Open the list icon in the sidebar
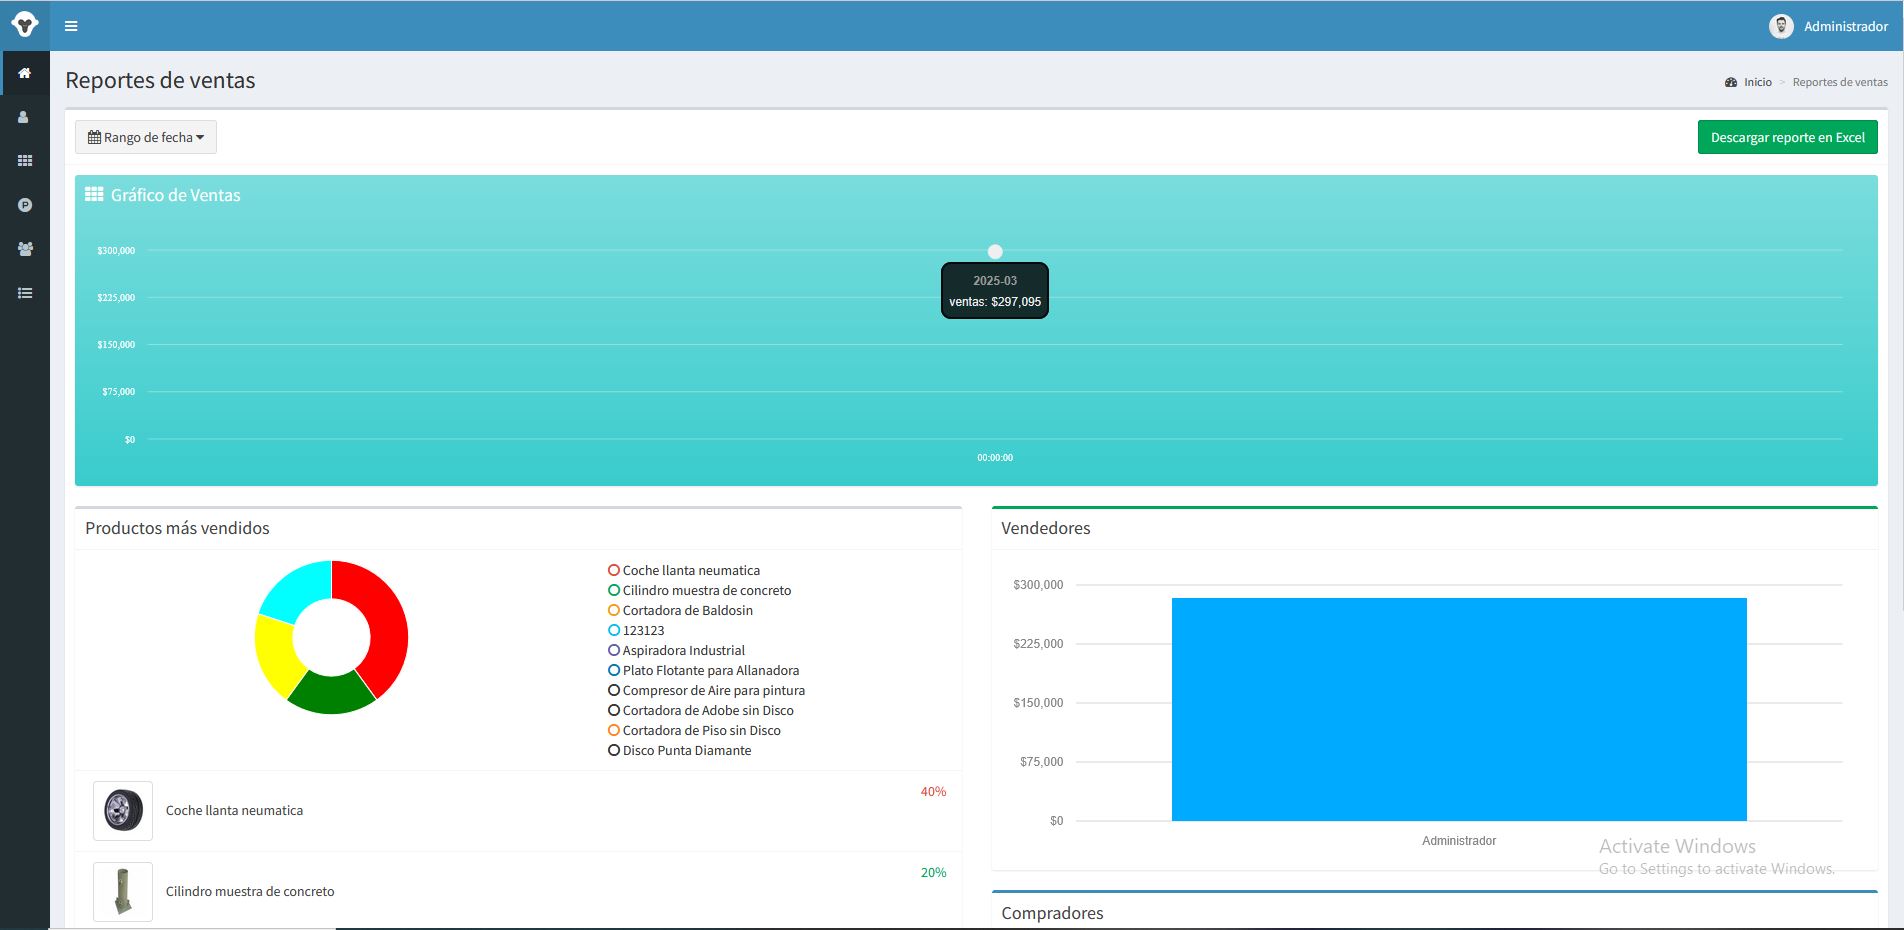 click(x=25, y=293)
